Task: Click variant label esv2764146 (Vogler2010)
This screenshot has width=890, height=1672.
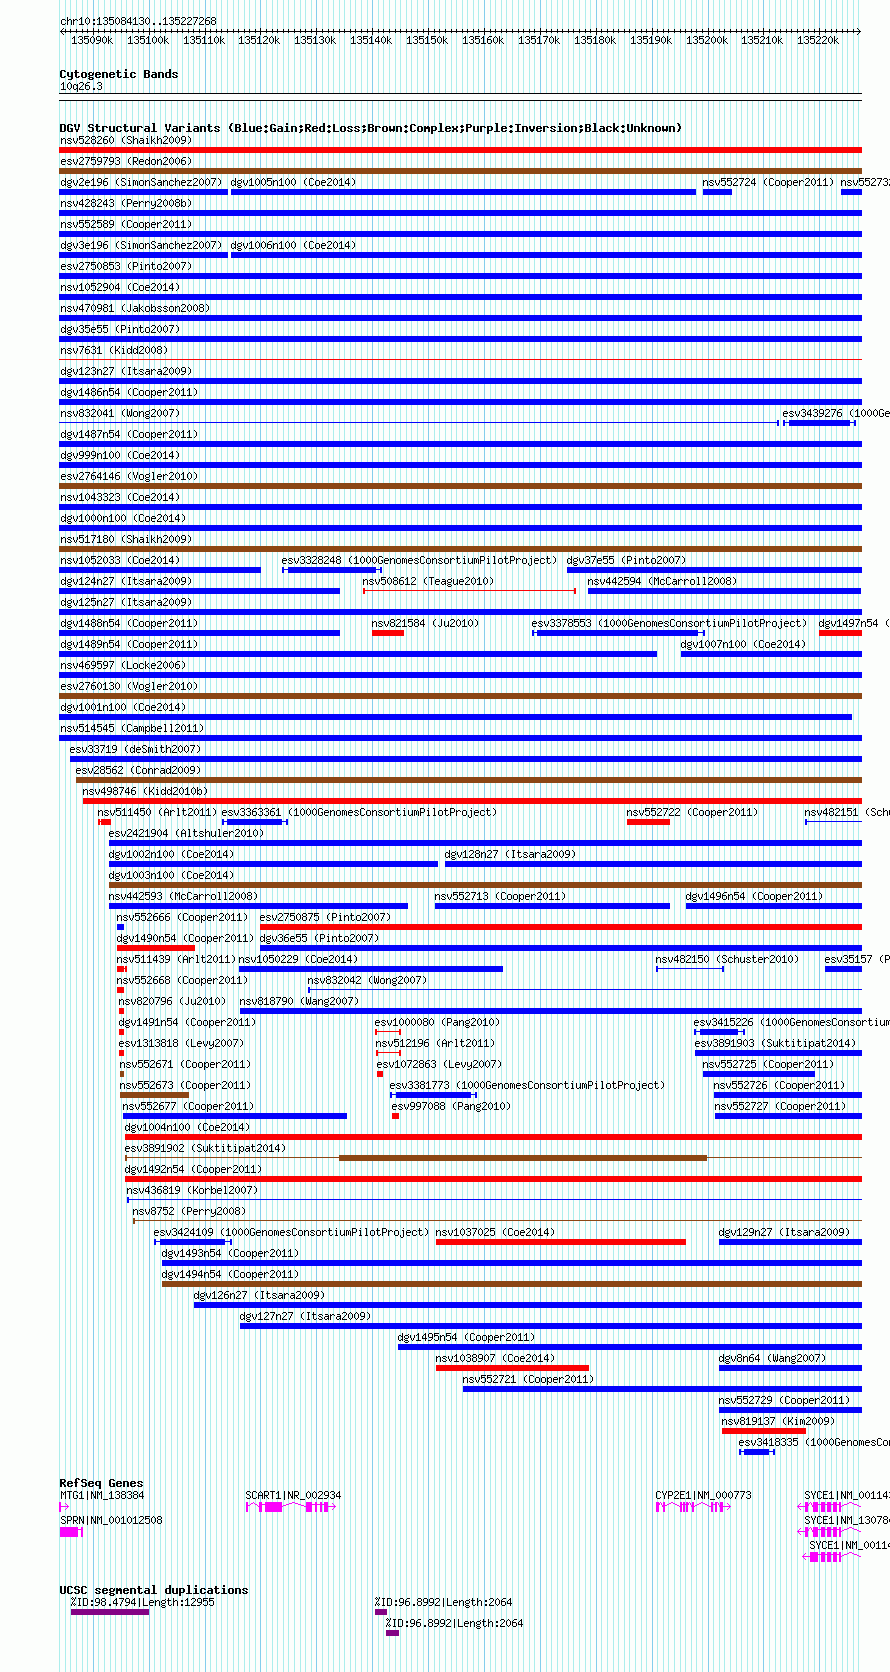Action: pos(129,476)
